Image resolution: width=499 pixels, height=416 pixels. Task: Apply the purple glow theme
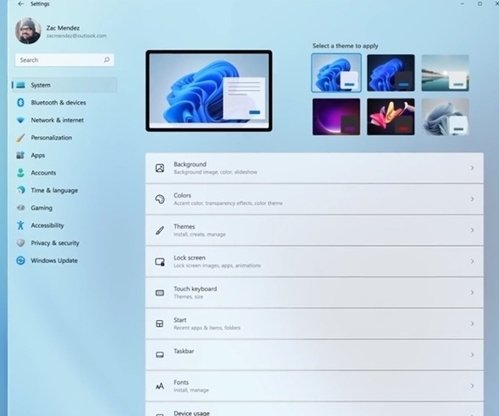click(336, 117)
